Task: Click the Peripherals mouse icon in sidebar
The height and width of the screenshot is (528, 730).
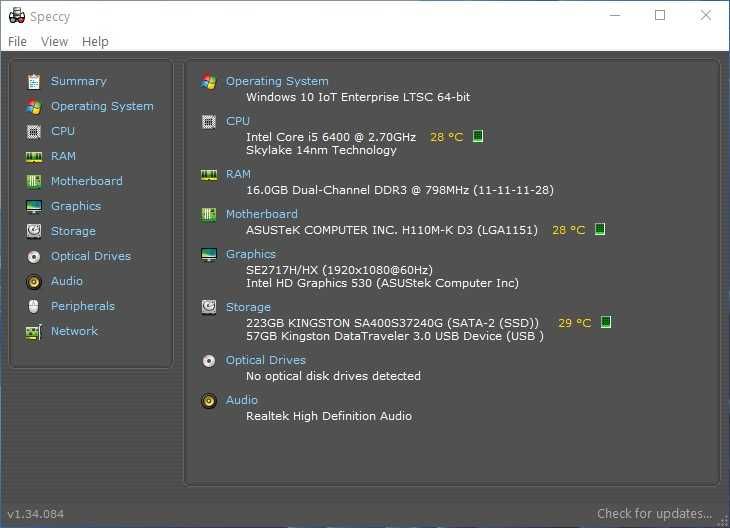Action: (x=34, y=306)
